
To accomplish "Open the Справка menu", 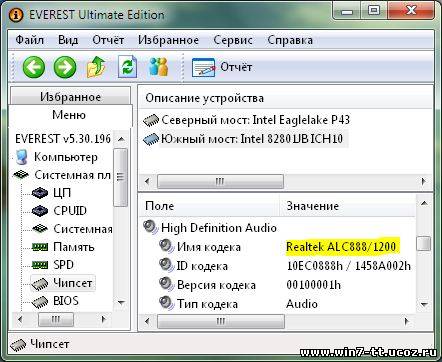I will point(290,40).
